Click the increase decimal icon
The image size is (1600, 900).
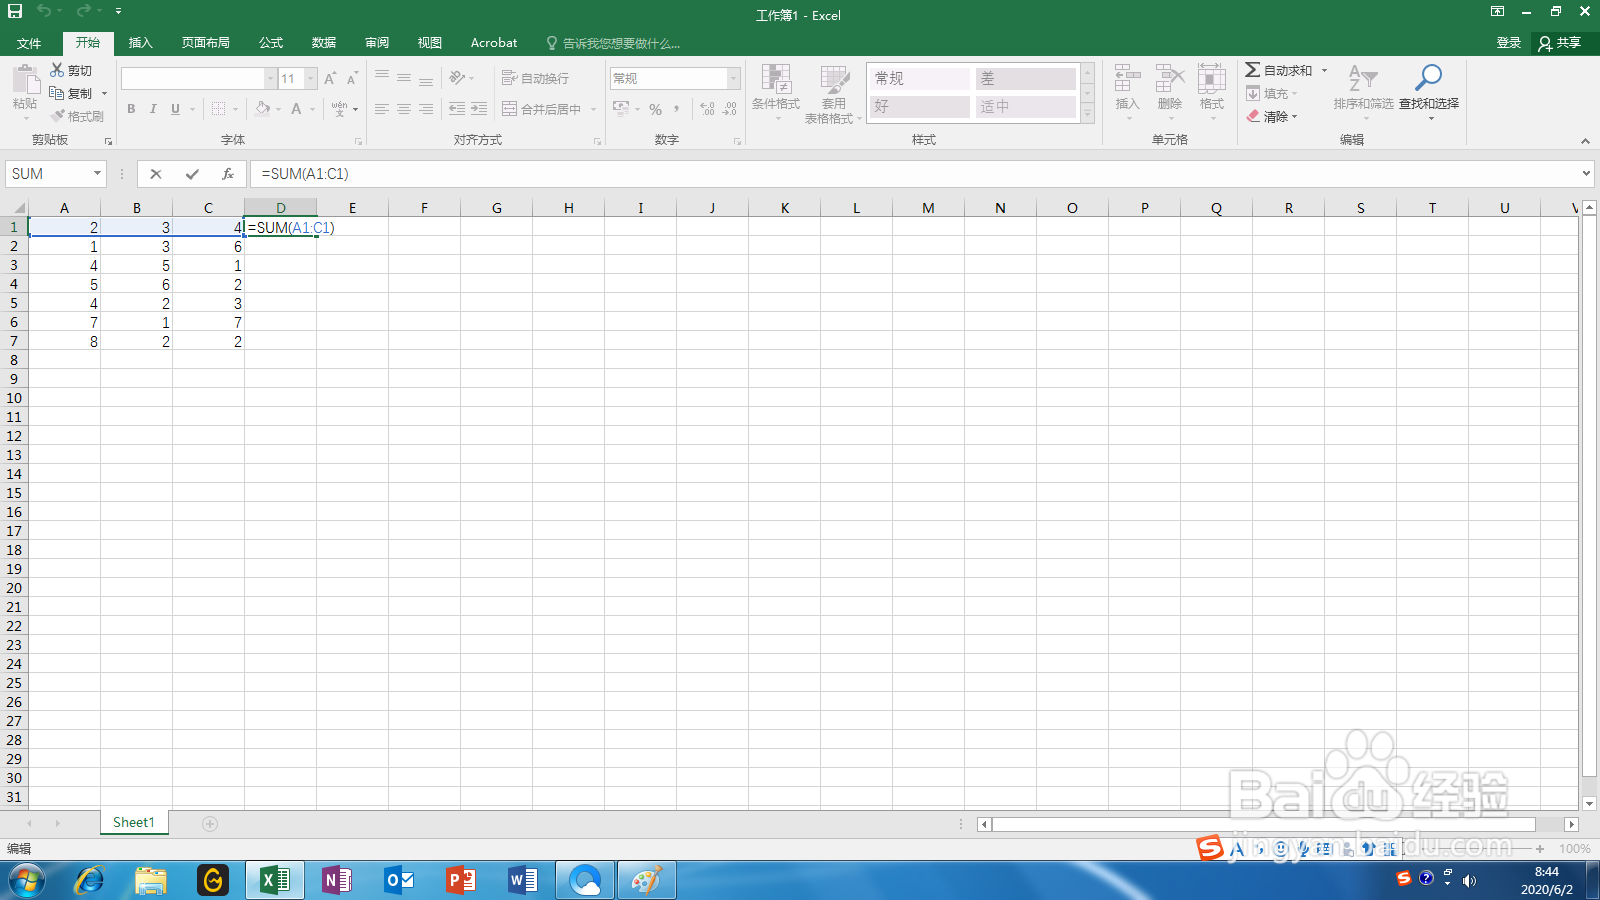[708, 109]
